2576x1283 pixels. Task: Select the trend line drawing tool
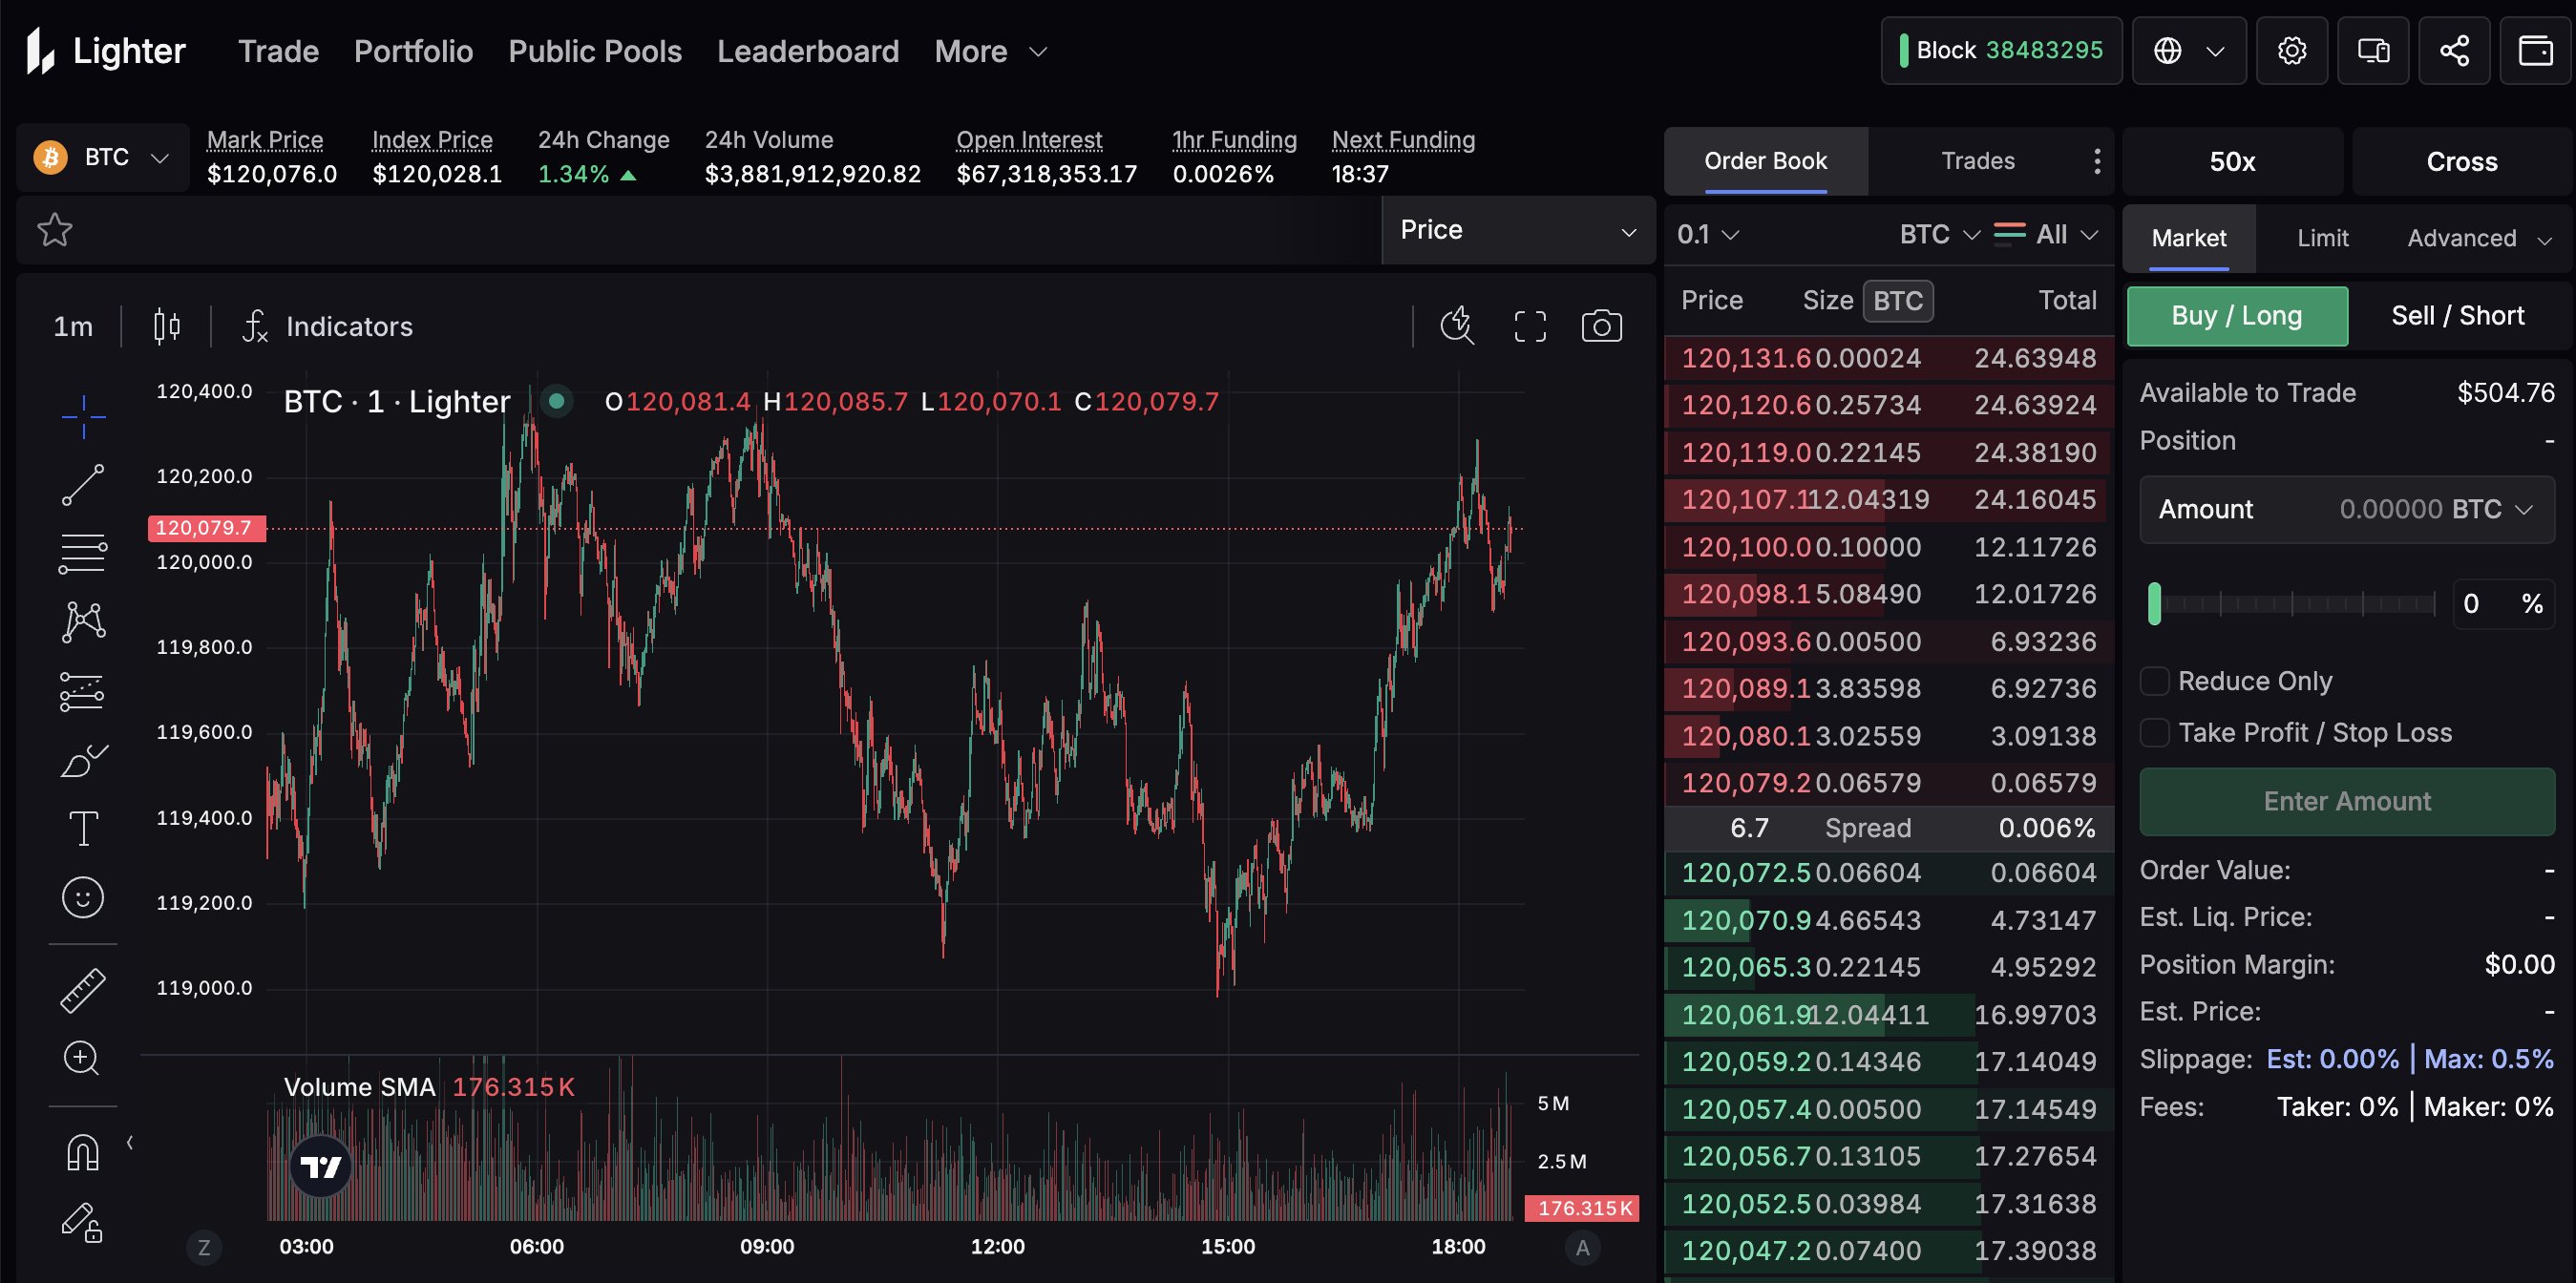[83, 485]
